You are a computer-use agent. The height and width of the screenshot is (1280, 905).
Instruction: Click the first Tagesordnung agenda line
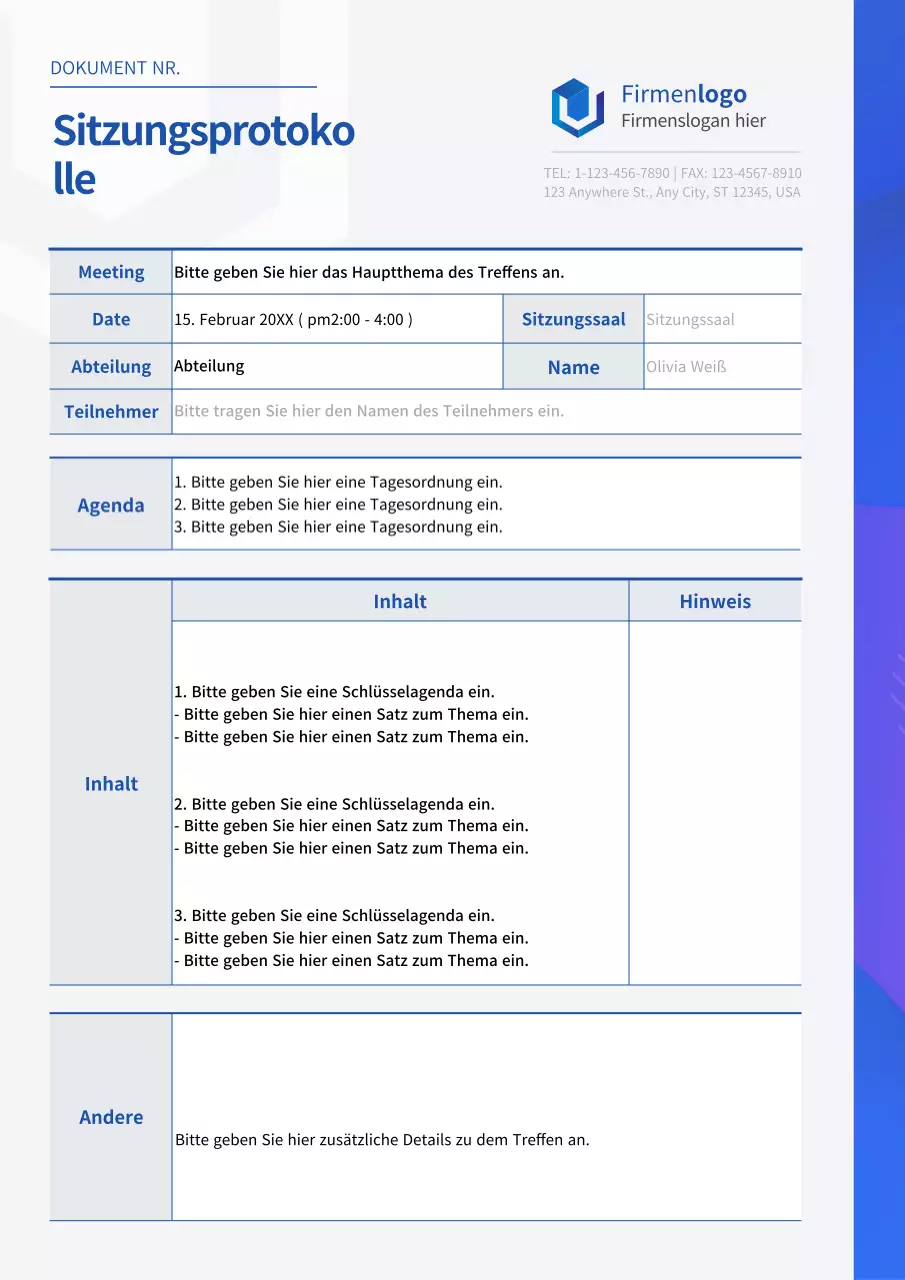(x=338, y=482)
